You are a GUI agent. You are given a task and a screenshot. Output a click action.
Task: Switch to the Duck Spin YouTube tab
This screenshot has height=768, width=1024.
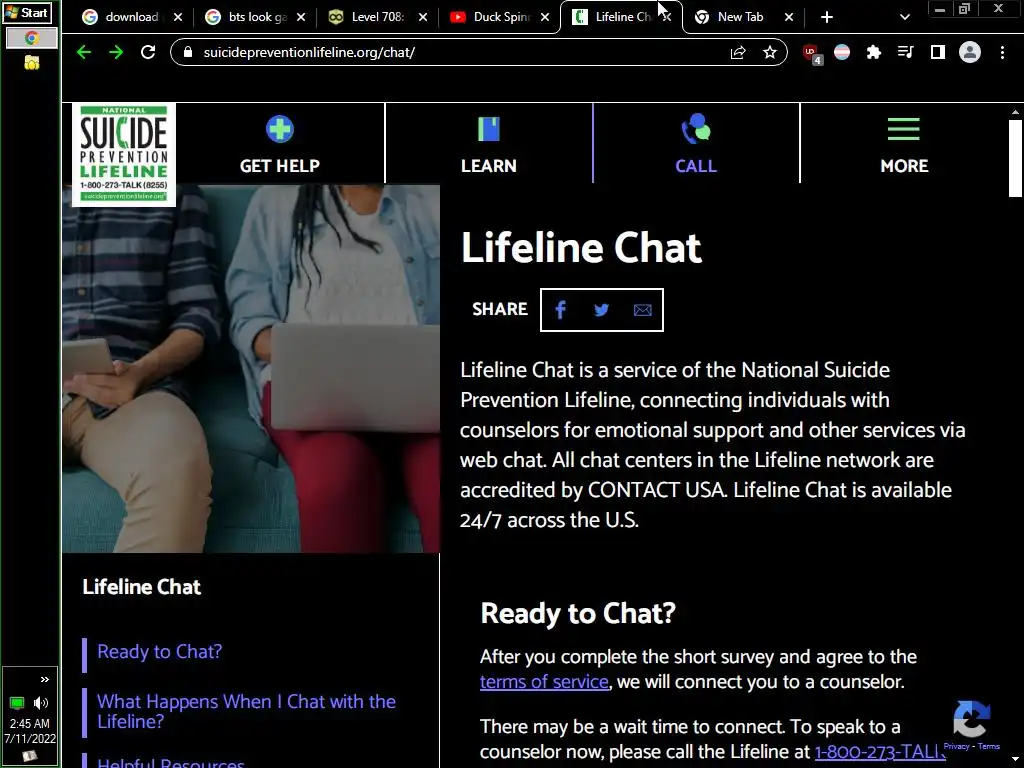pyautogui.click(x=501, y=17)
